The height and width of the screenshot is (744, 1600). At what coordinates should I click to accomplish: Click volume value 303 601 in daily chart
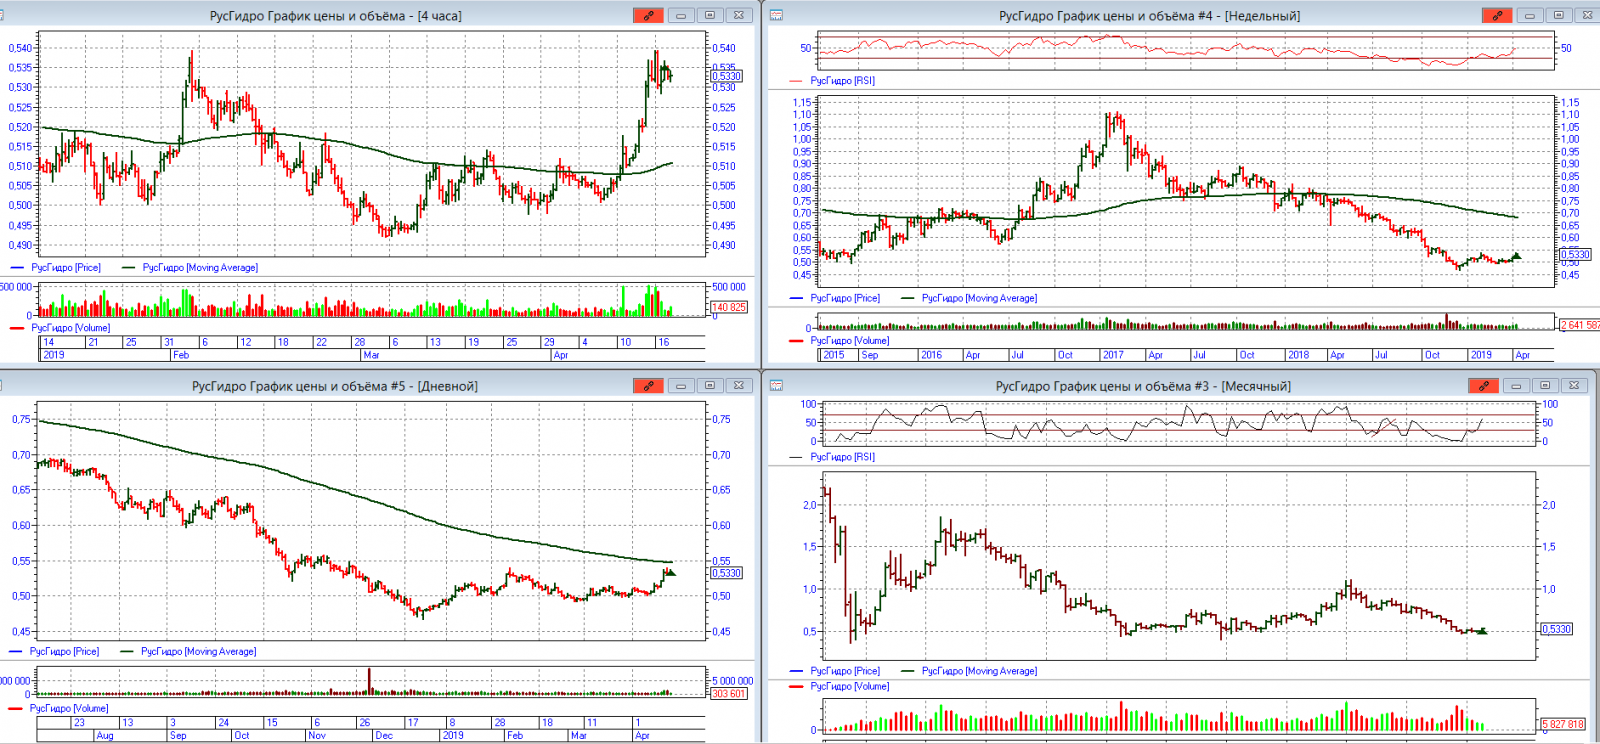coord(728,694)
